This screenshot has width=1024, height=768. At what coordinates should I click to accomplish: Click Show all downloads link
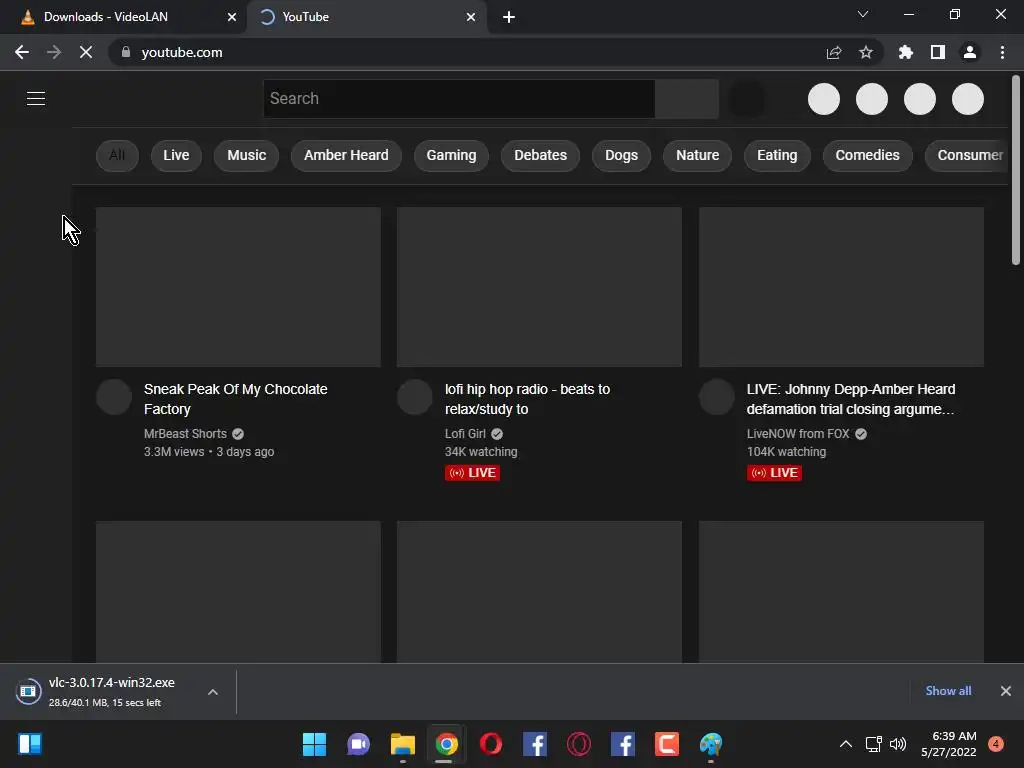coord(948,691)
